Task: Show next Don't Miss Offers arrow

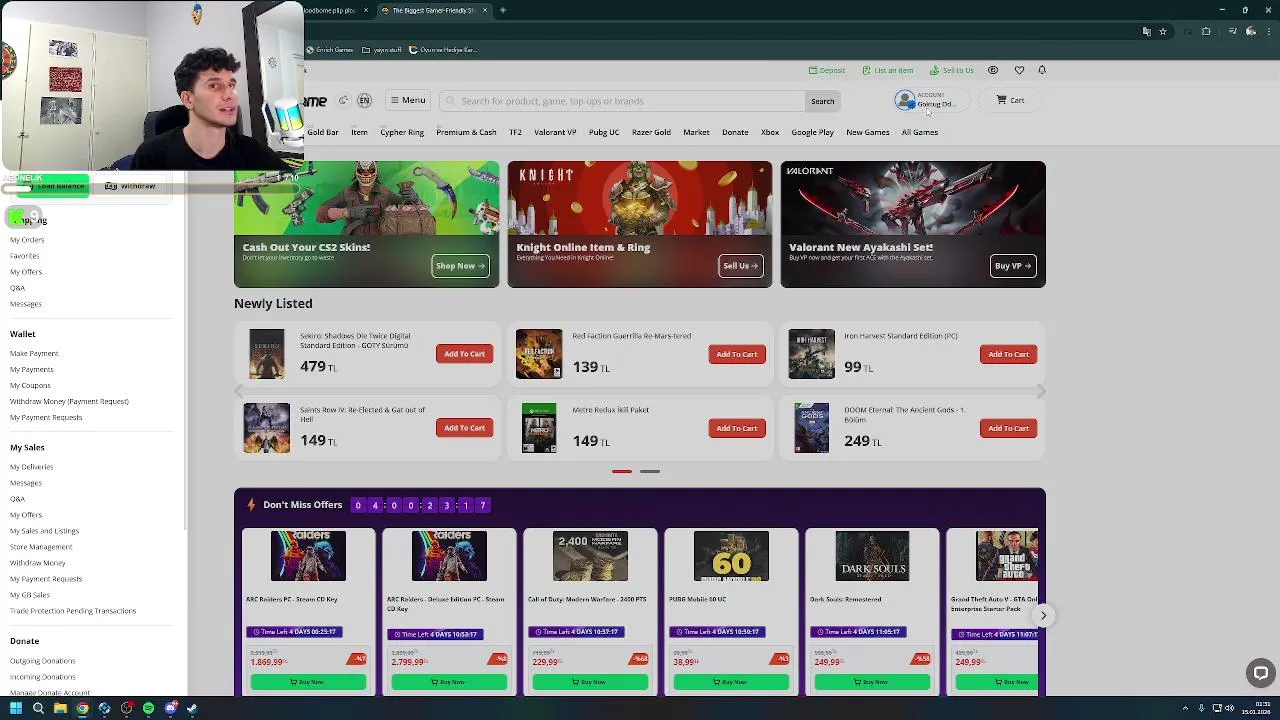Action: tap(1043, 616)
